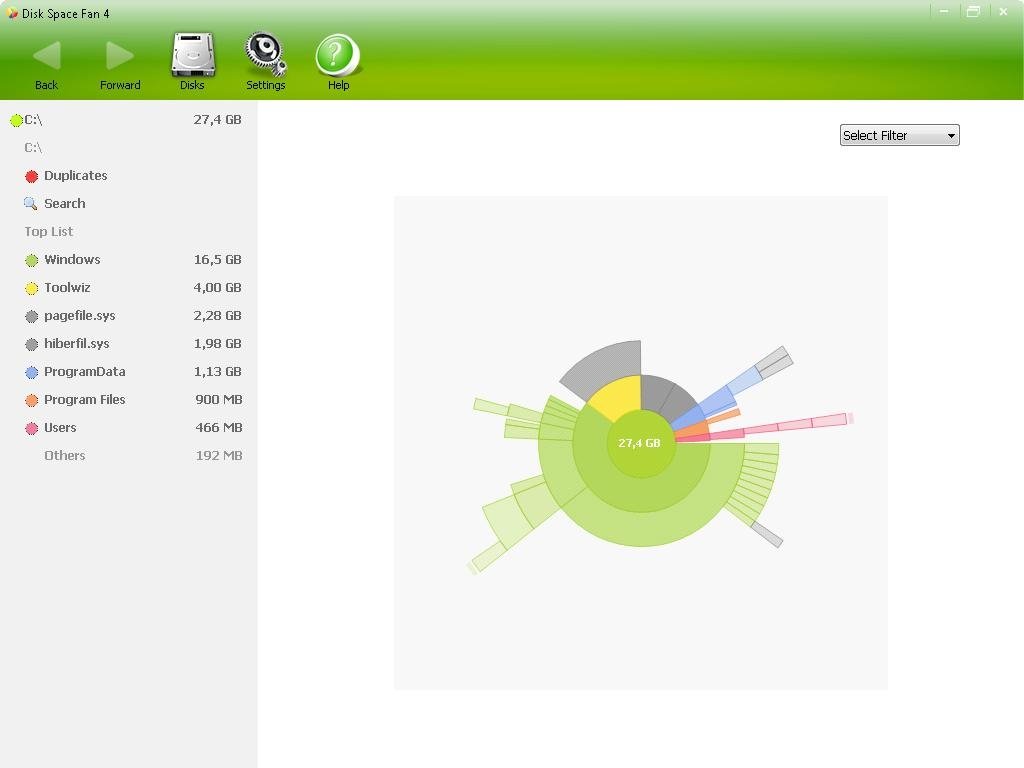The image size is (1024, 768).
Task: Click the yellow Toolwiz chart segment
Action: [x=617, y=398]
